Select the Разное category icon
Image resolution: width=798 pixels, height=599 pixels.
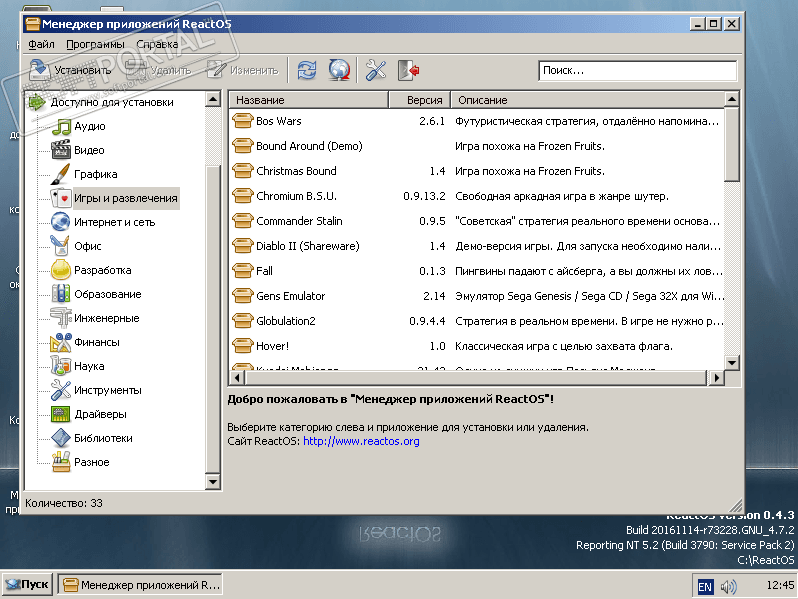(x=61, y=462)
